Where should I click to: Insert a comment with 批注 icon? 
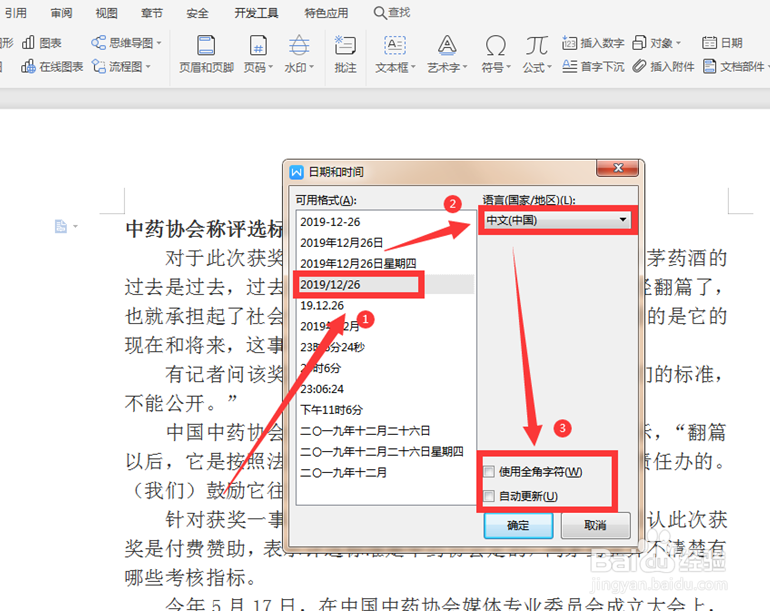coord(345,54)
